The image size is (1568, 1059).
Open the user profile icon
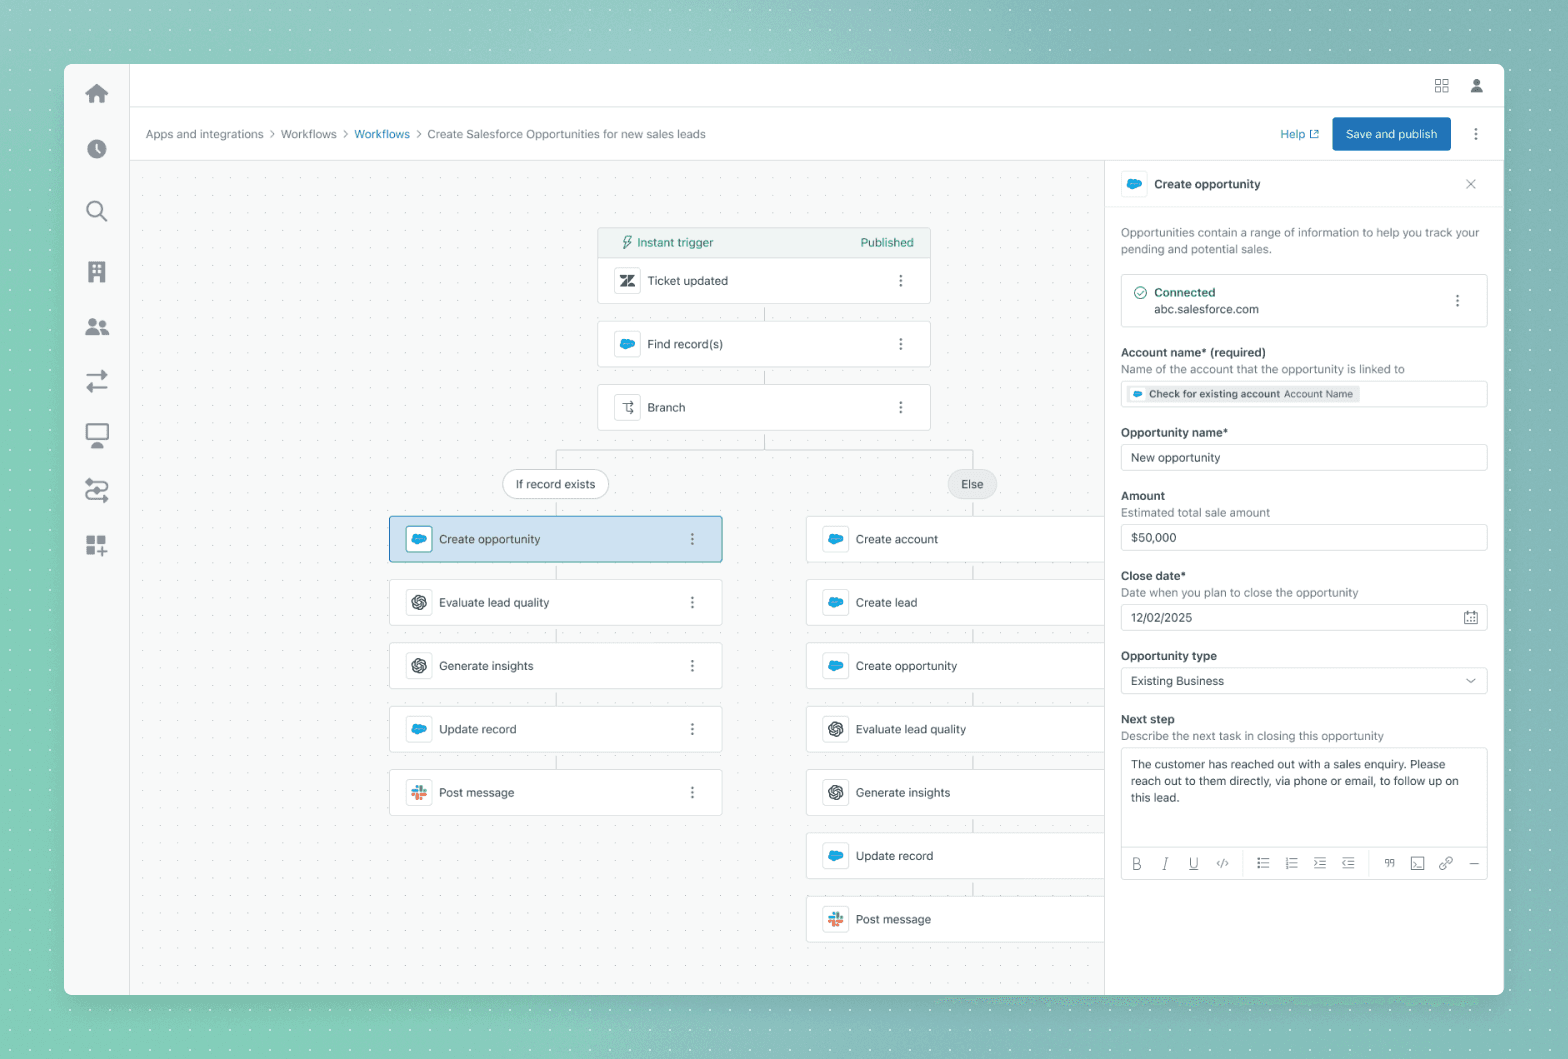pyautogui.click(x=1476, y=86)
